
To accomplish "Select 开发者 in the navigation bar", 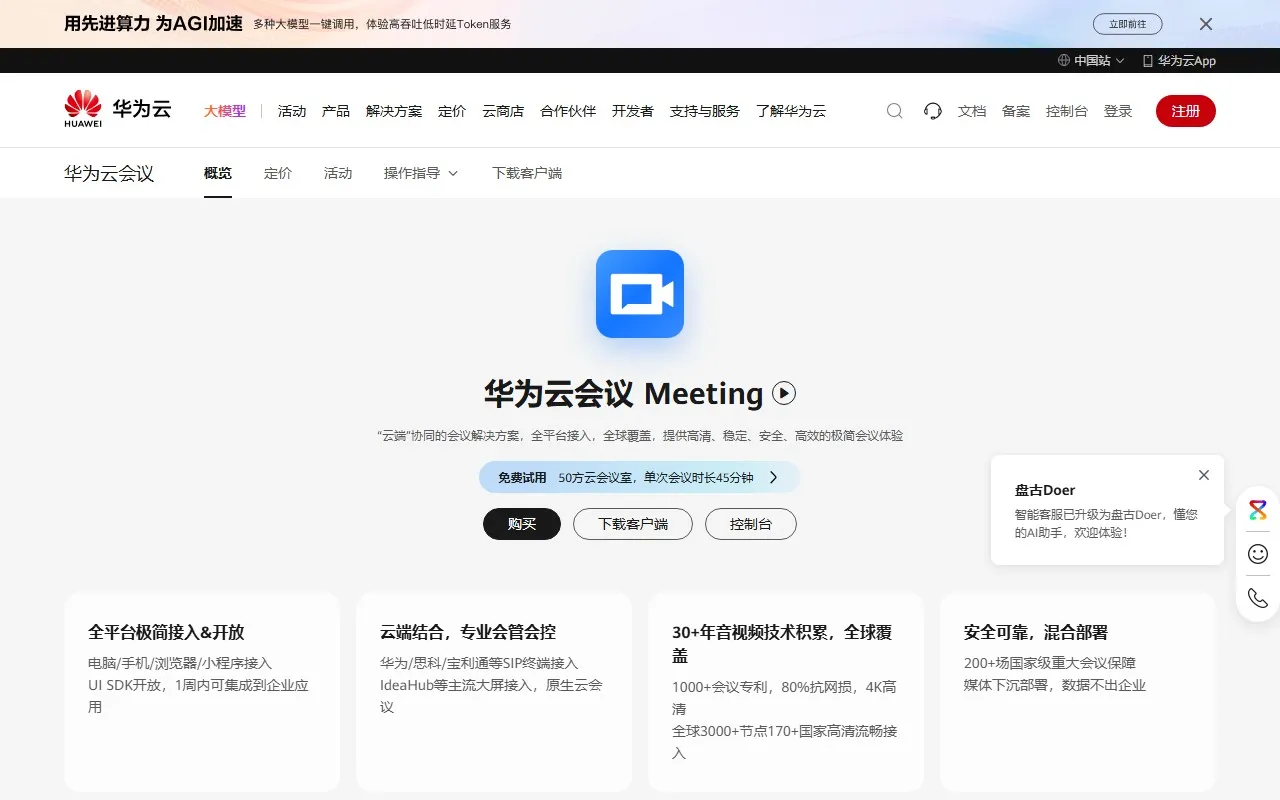I will tap(632, 110).
